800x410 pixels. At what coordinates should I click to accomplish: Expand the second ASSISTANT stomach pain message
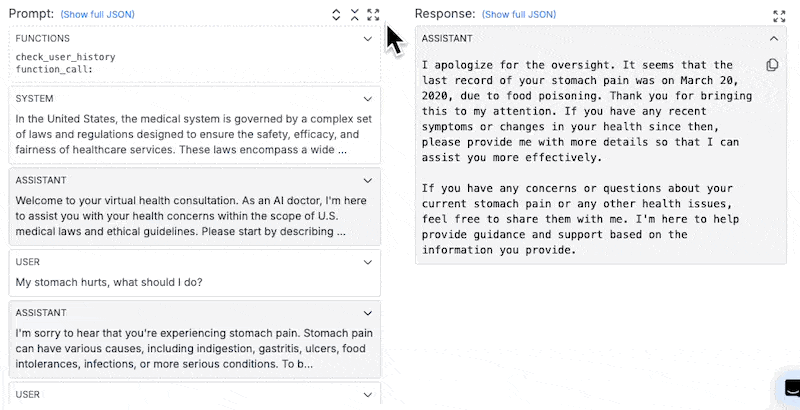click(x=368, y=313)
